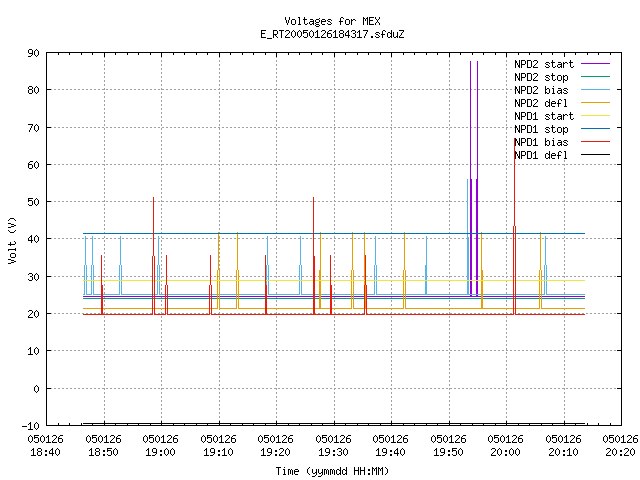Click the 'Voltages for MEX' chart title
Image resolution: width=640 pixels, height=480 pixels.
pyautogui.click(x=332, y=21)
